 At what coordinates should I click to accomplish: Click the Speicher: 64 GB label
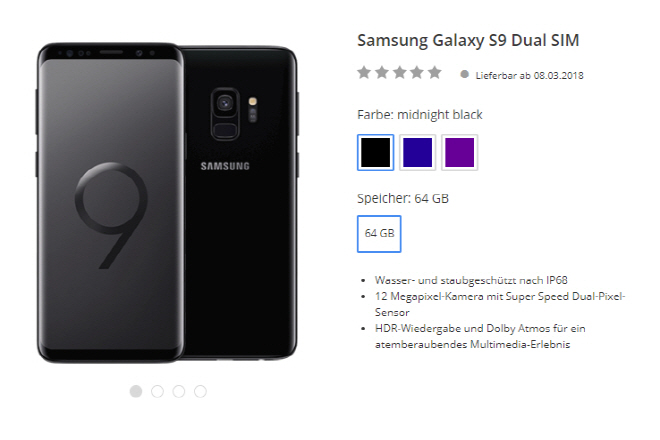403,198
